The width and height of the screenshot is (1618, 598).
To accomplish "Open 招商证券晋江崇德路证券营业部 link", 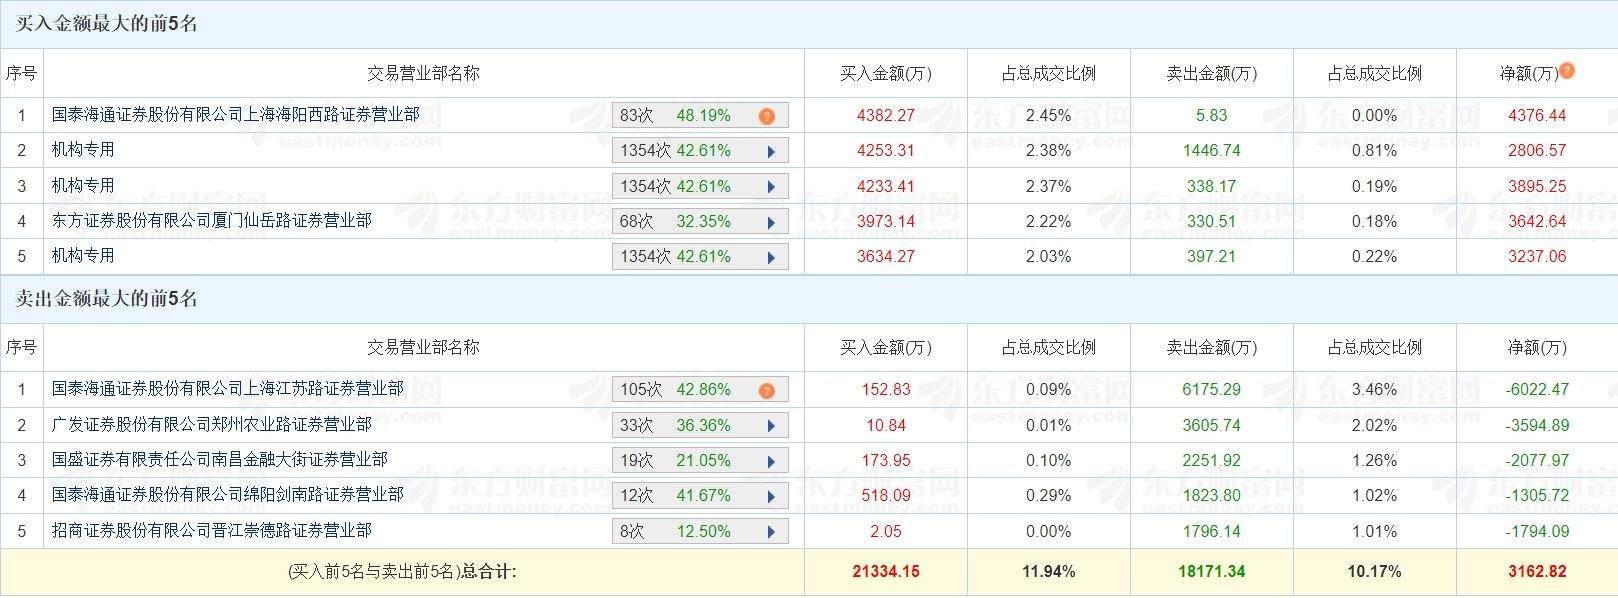I will 211,531.
